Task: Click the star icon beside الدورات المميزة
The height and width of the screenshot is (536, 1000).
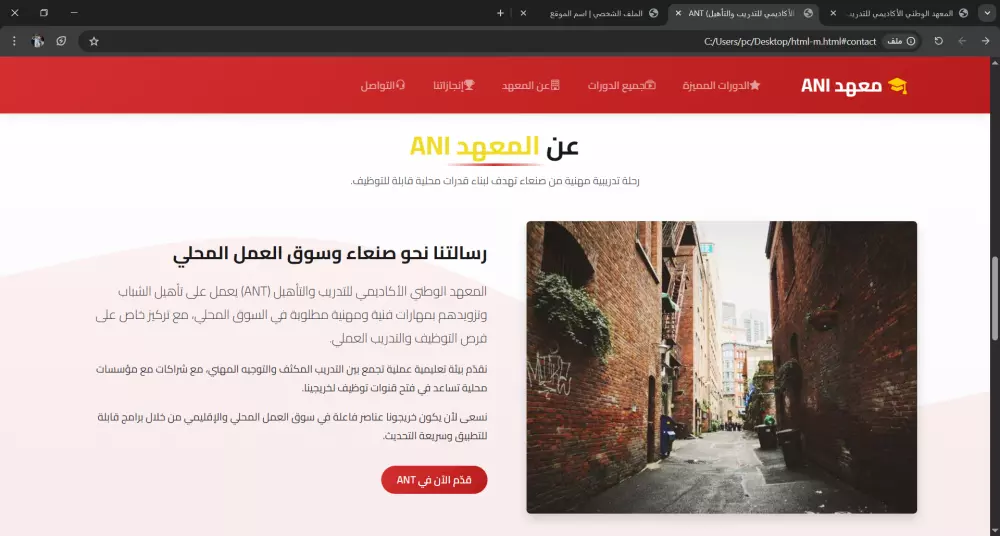Action: [755, 86]
